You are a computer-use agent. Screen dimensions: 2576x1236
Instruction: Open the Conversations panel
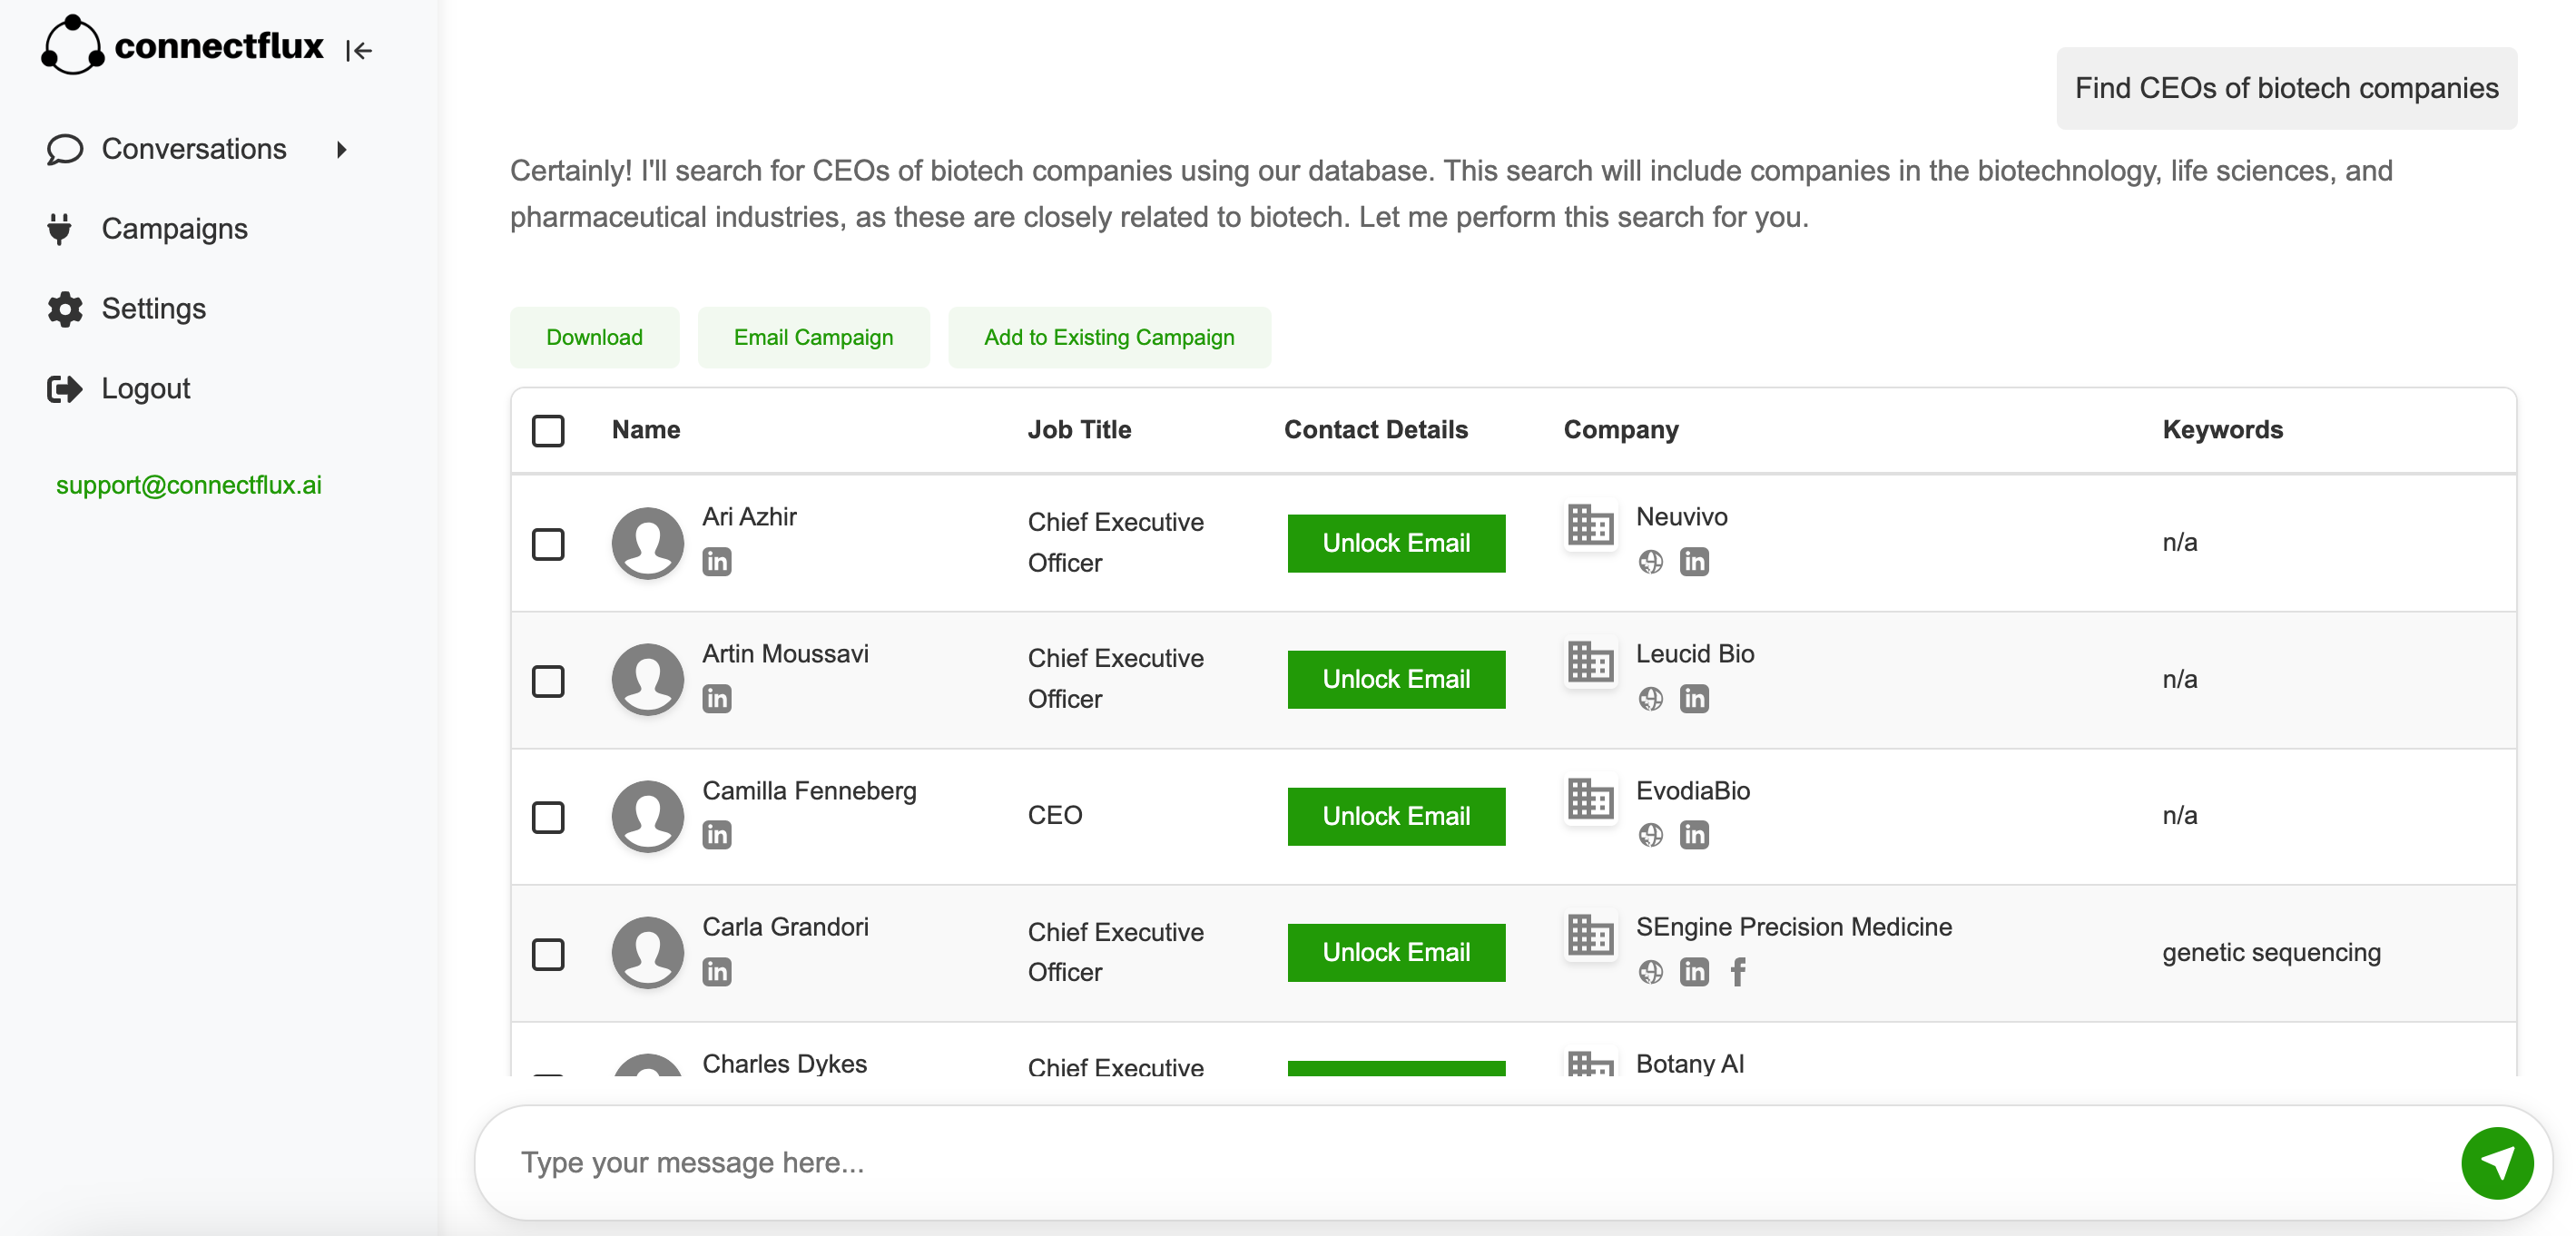coord(194,148)
